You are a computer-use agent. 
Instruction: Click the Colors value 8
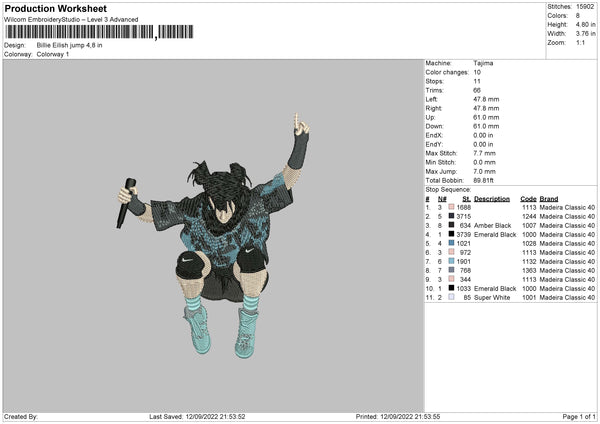pyautogui.click(x=578, y=16)
